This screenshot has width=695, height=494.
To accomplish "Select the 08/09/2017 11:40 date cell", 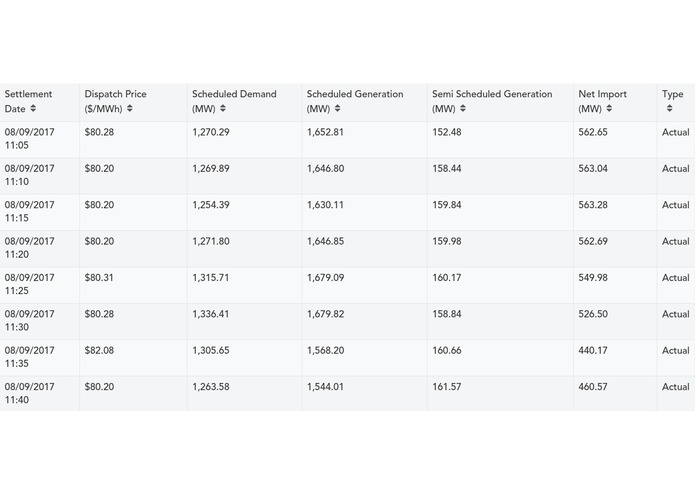I will point(29,393).
